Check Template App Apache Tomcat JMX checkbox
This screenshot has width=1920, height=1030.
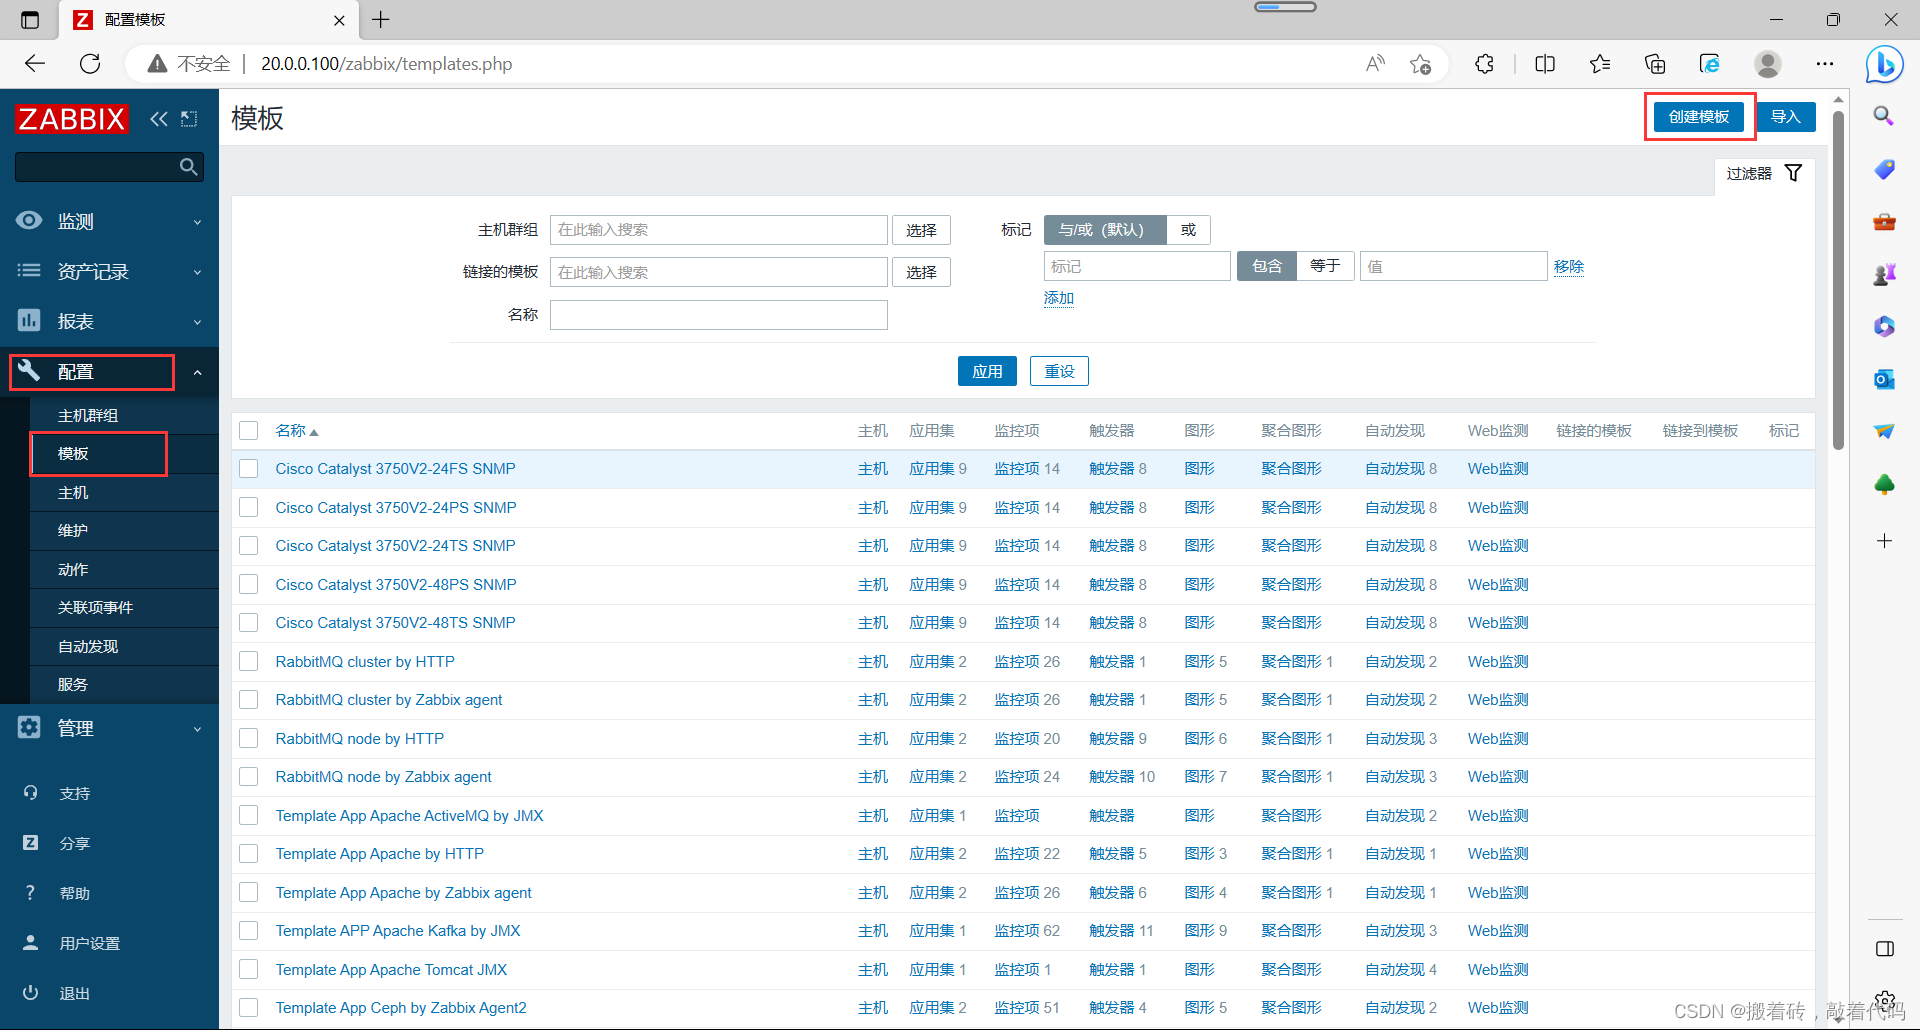(249, 969)
